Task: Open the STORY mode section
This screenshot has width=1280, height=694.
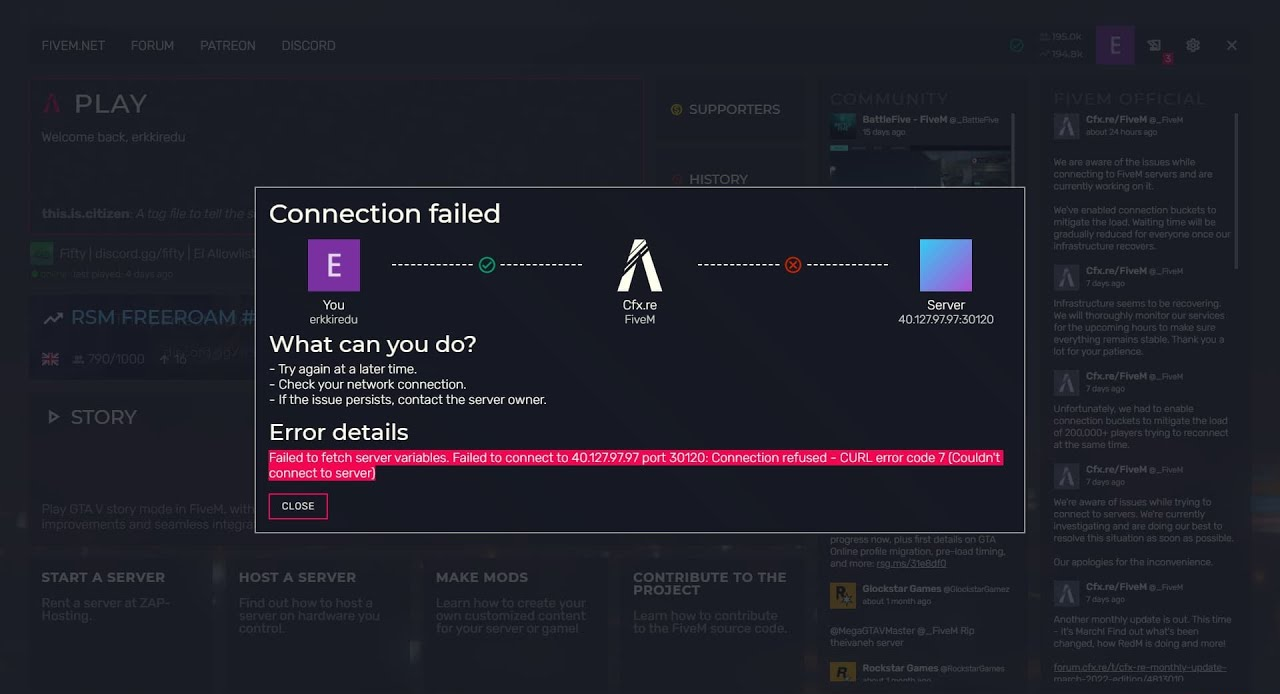Action: tap(103, 417)
